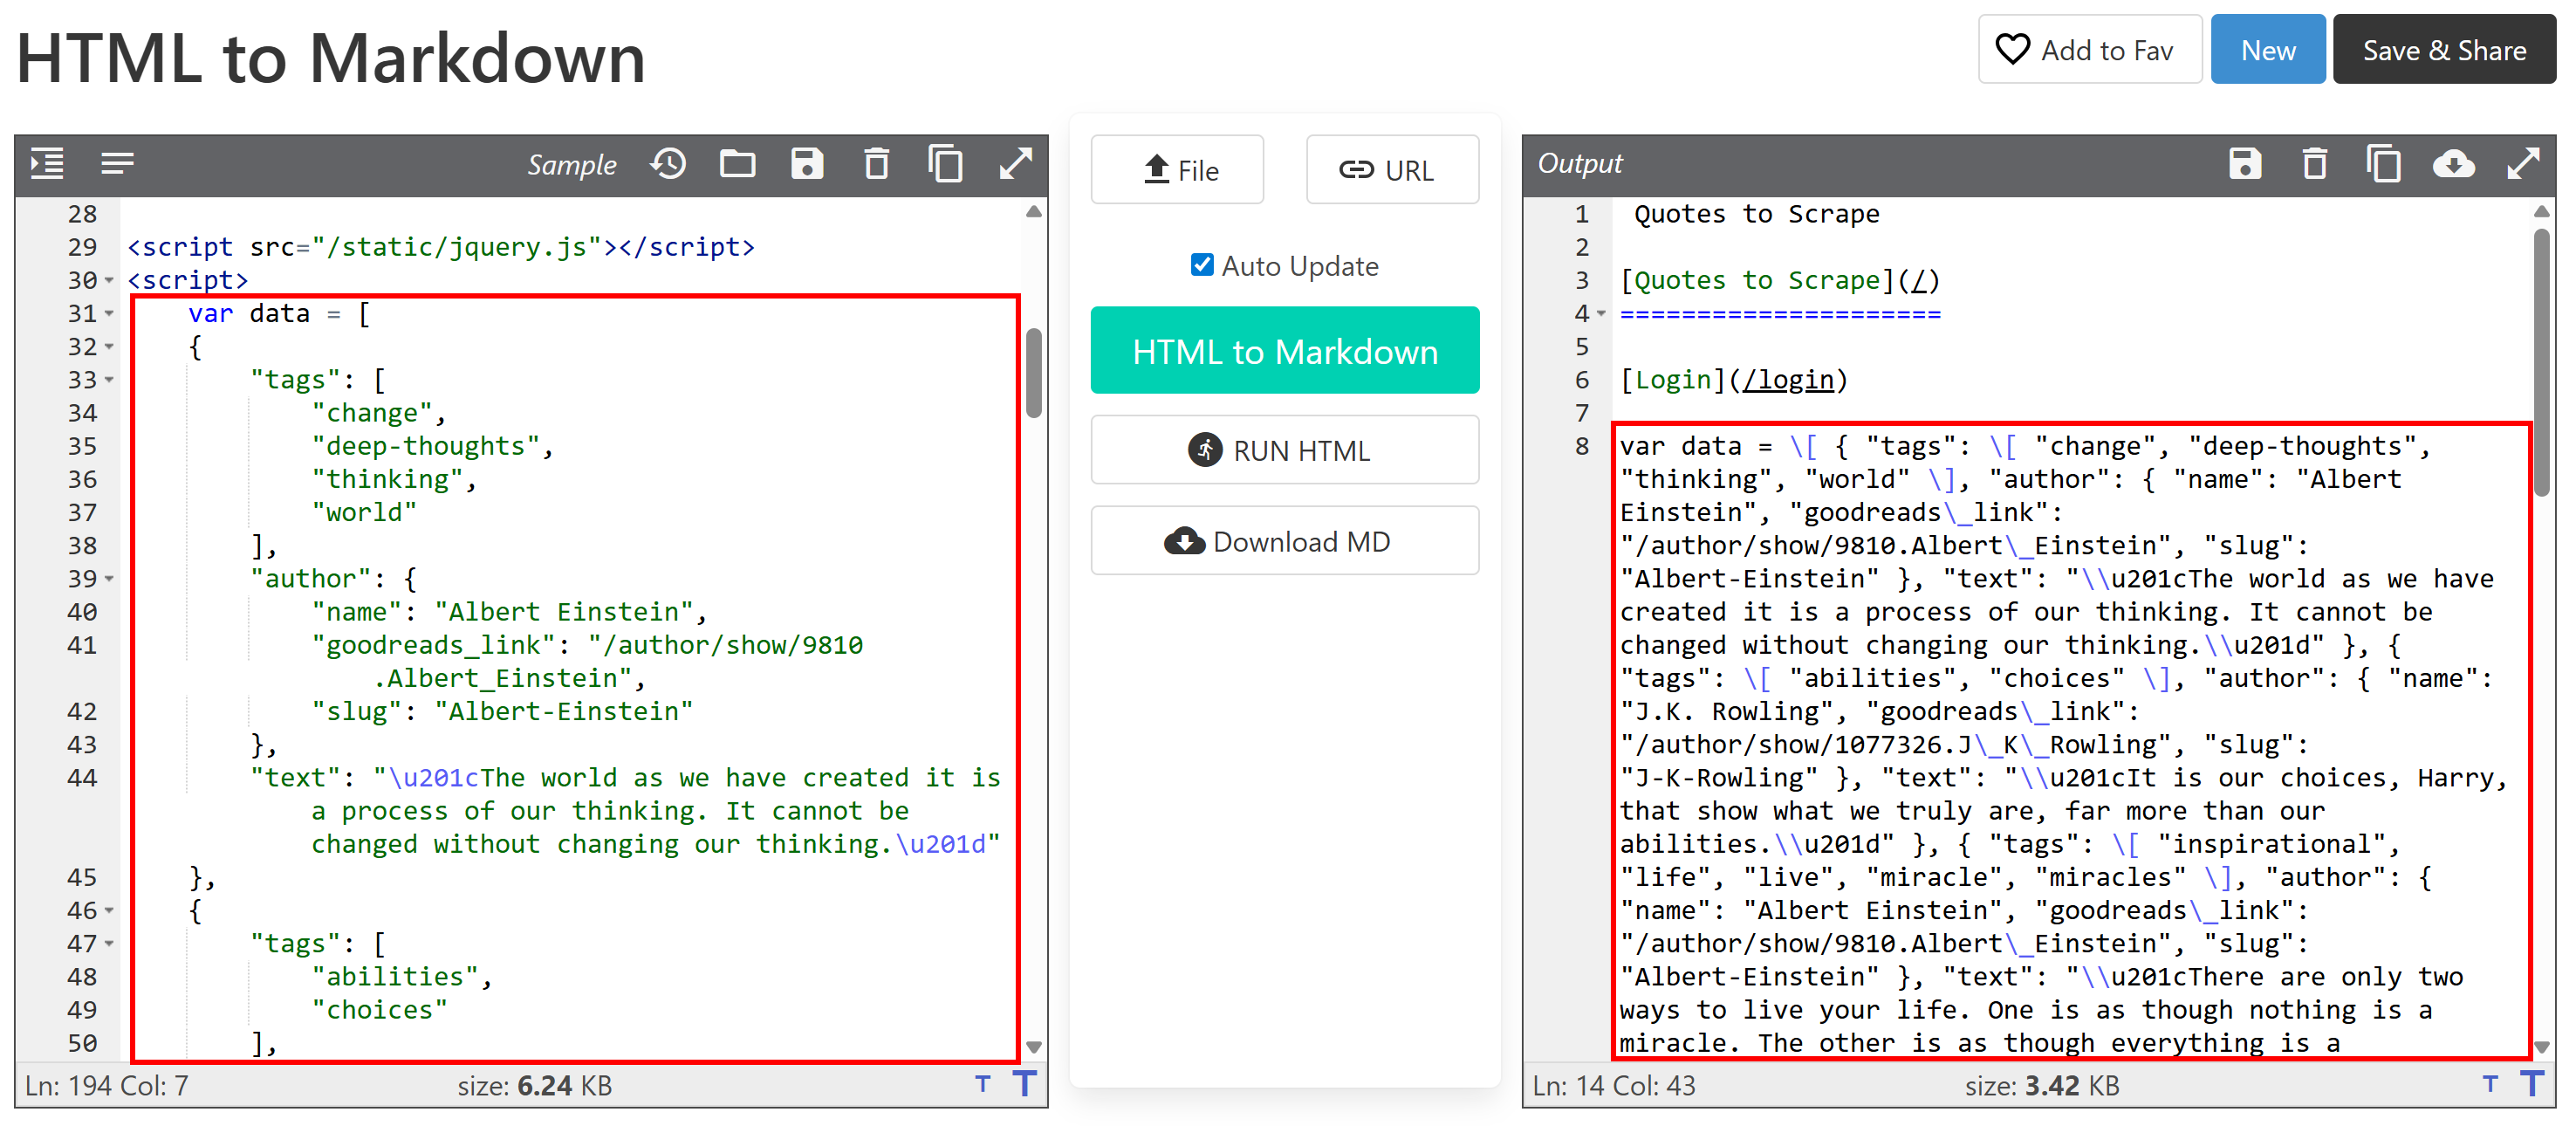Restore previous session using the history icon
The image size is (2576, 1126).
coord(669,164)
